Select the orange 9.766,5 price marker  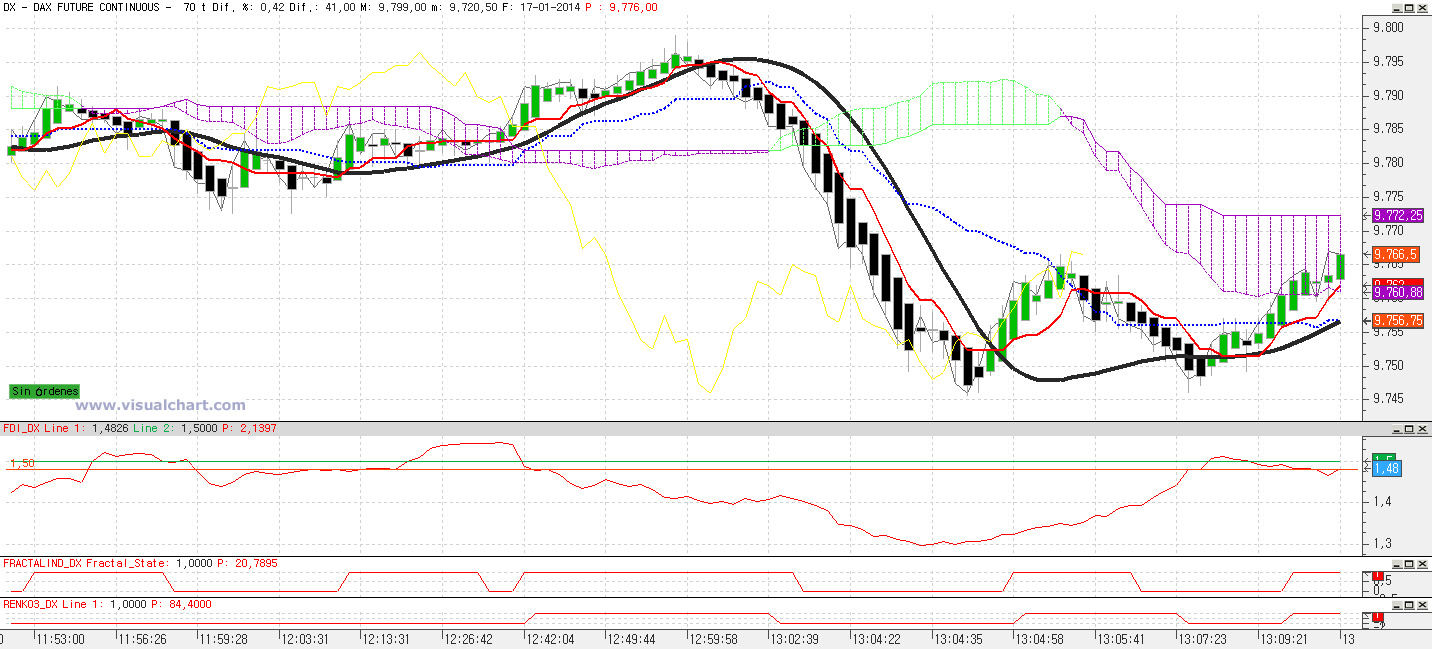(1398, 255)
